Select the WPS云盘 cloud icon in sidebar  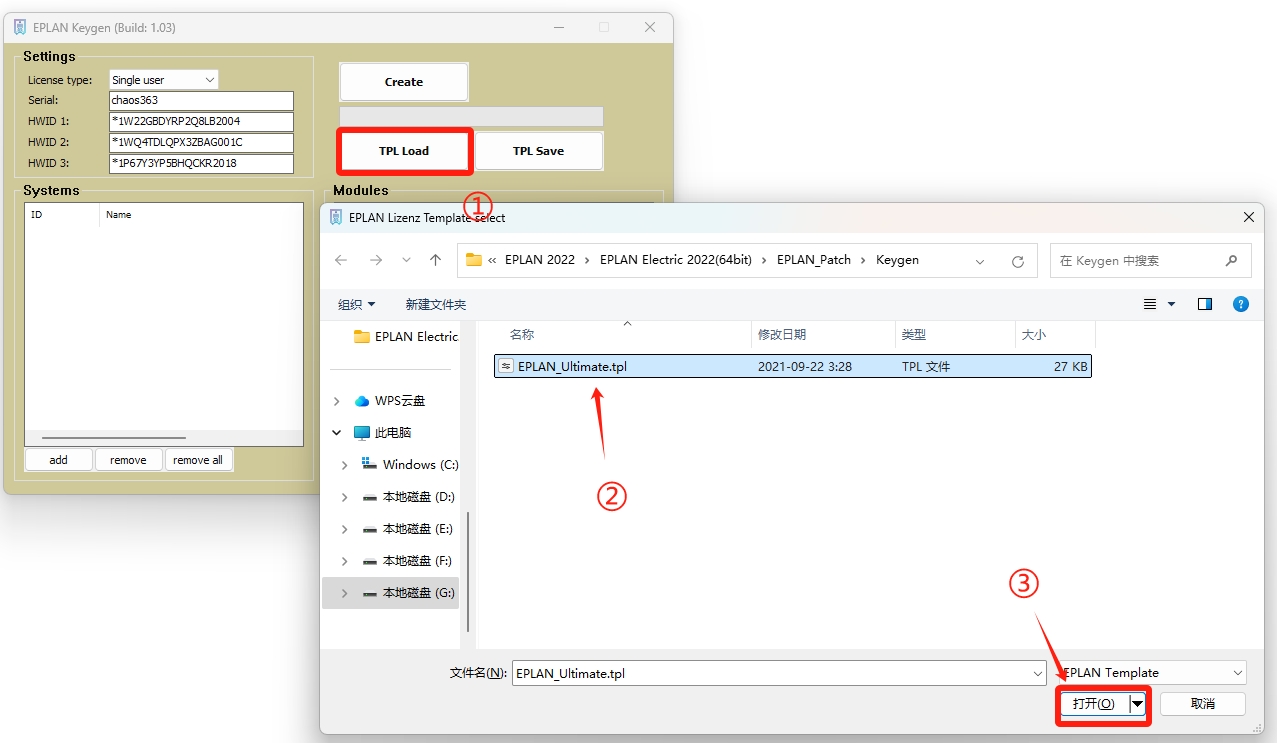click(x=362, y=401)
